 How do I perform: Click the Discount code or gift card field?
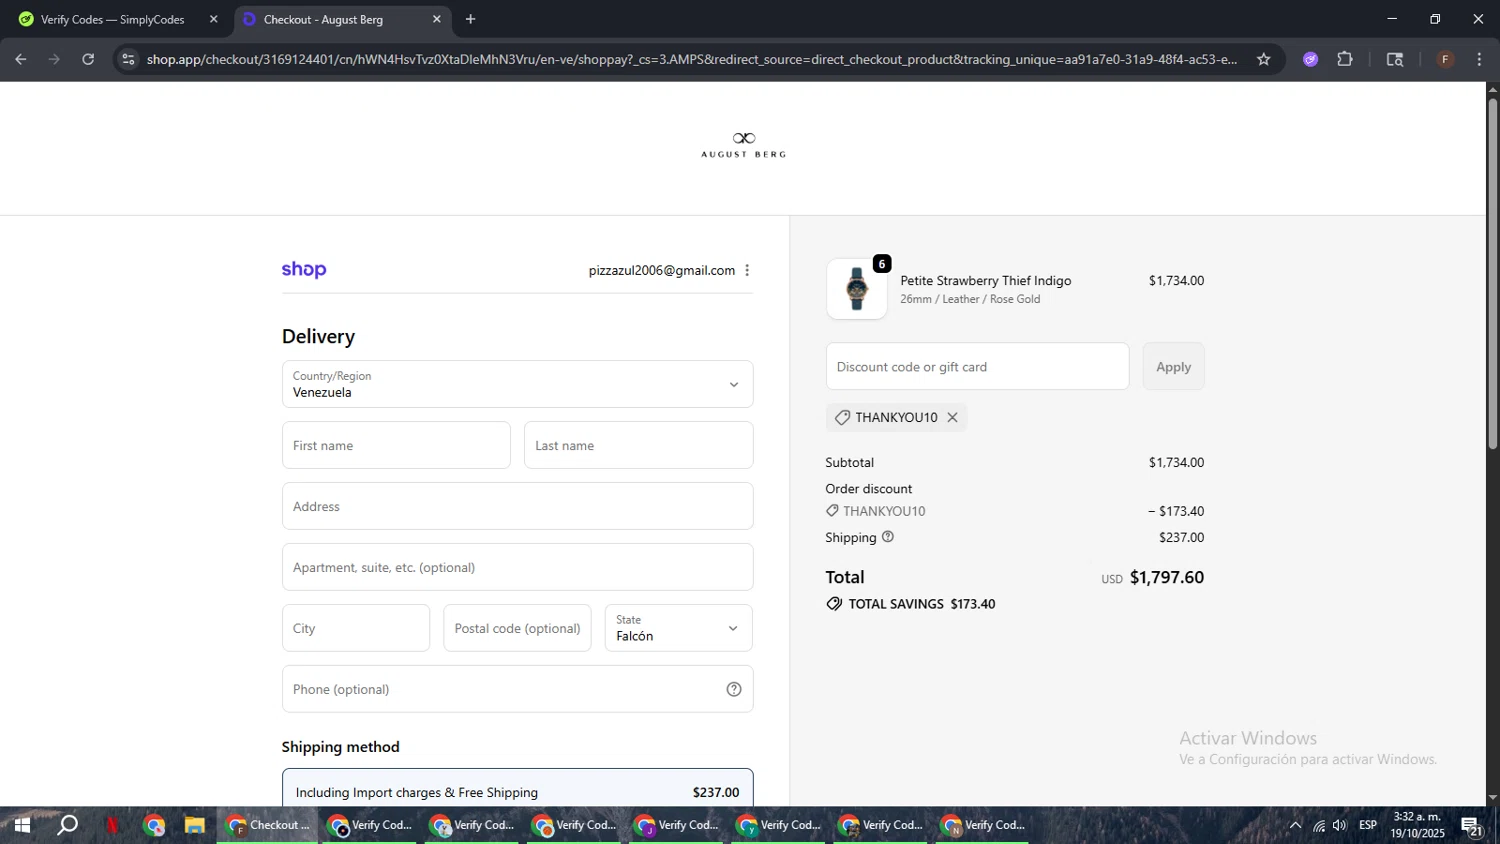coord(977,366)
